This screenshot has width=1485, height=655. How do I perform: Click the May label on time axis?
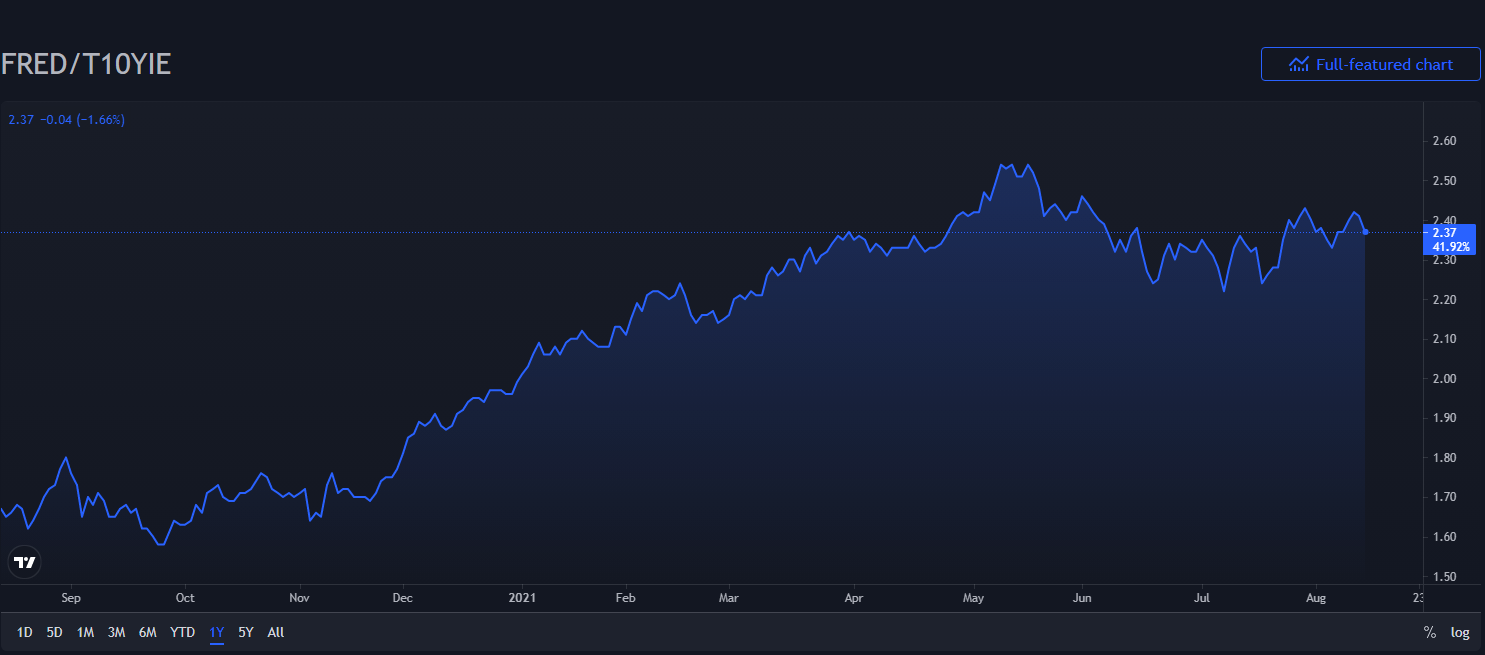(973, 598)
